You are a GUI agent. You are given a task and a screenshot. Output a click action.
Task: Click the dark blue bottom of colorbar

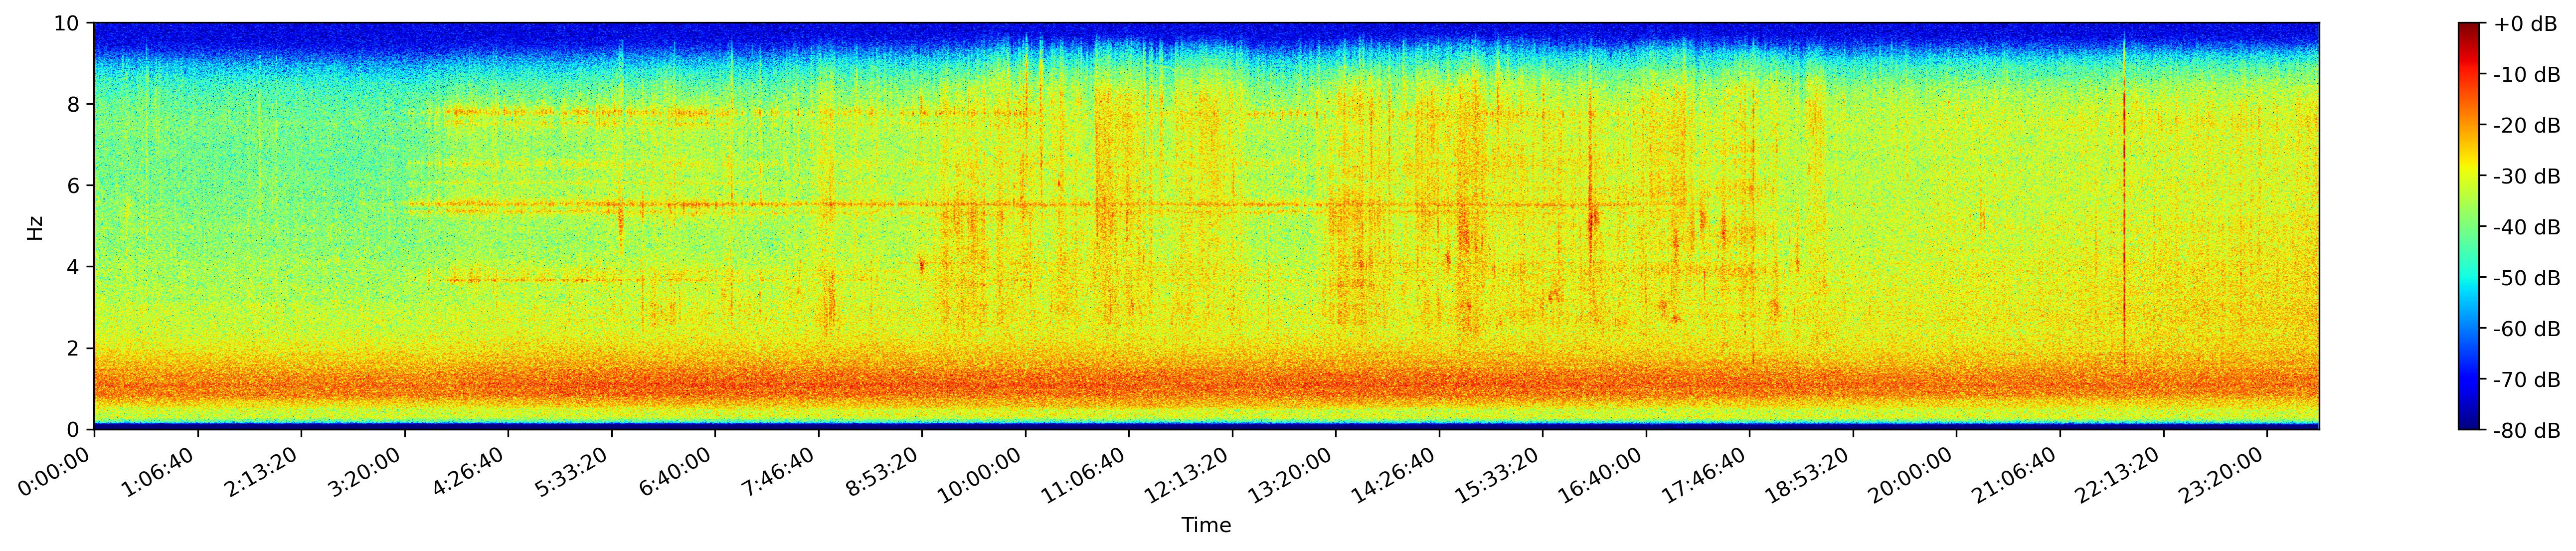2469,422
